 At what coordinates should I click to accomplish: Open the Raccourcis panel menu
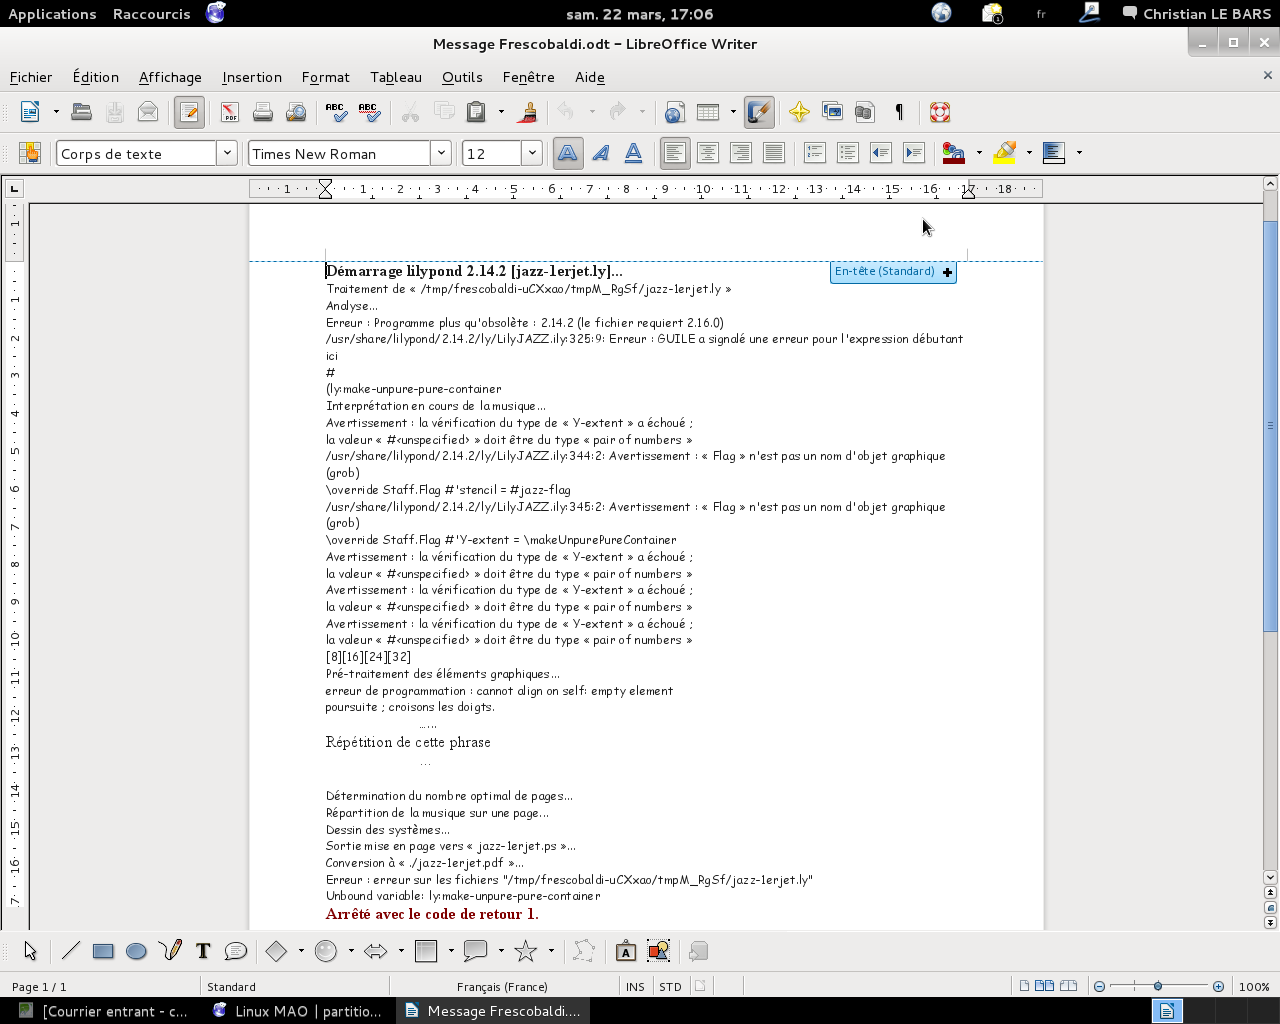[152, 14]
